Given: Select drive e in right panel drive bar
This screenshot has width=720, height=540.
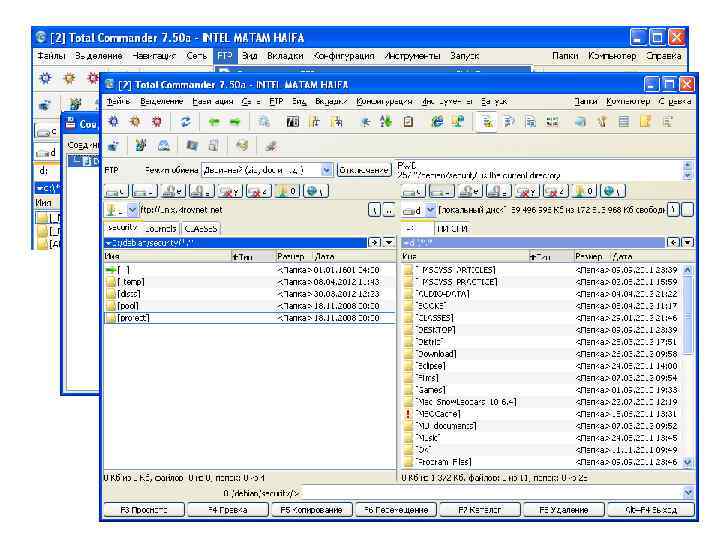Looking at the screenshot, I should [470, 191].
